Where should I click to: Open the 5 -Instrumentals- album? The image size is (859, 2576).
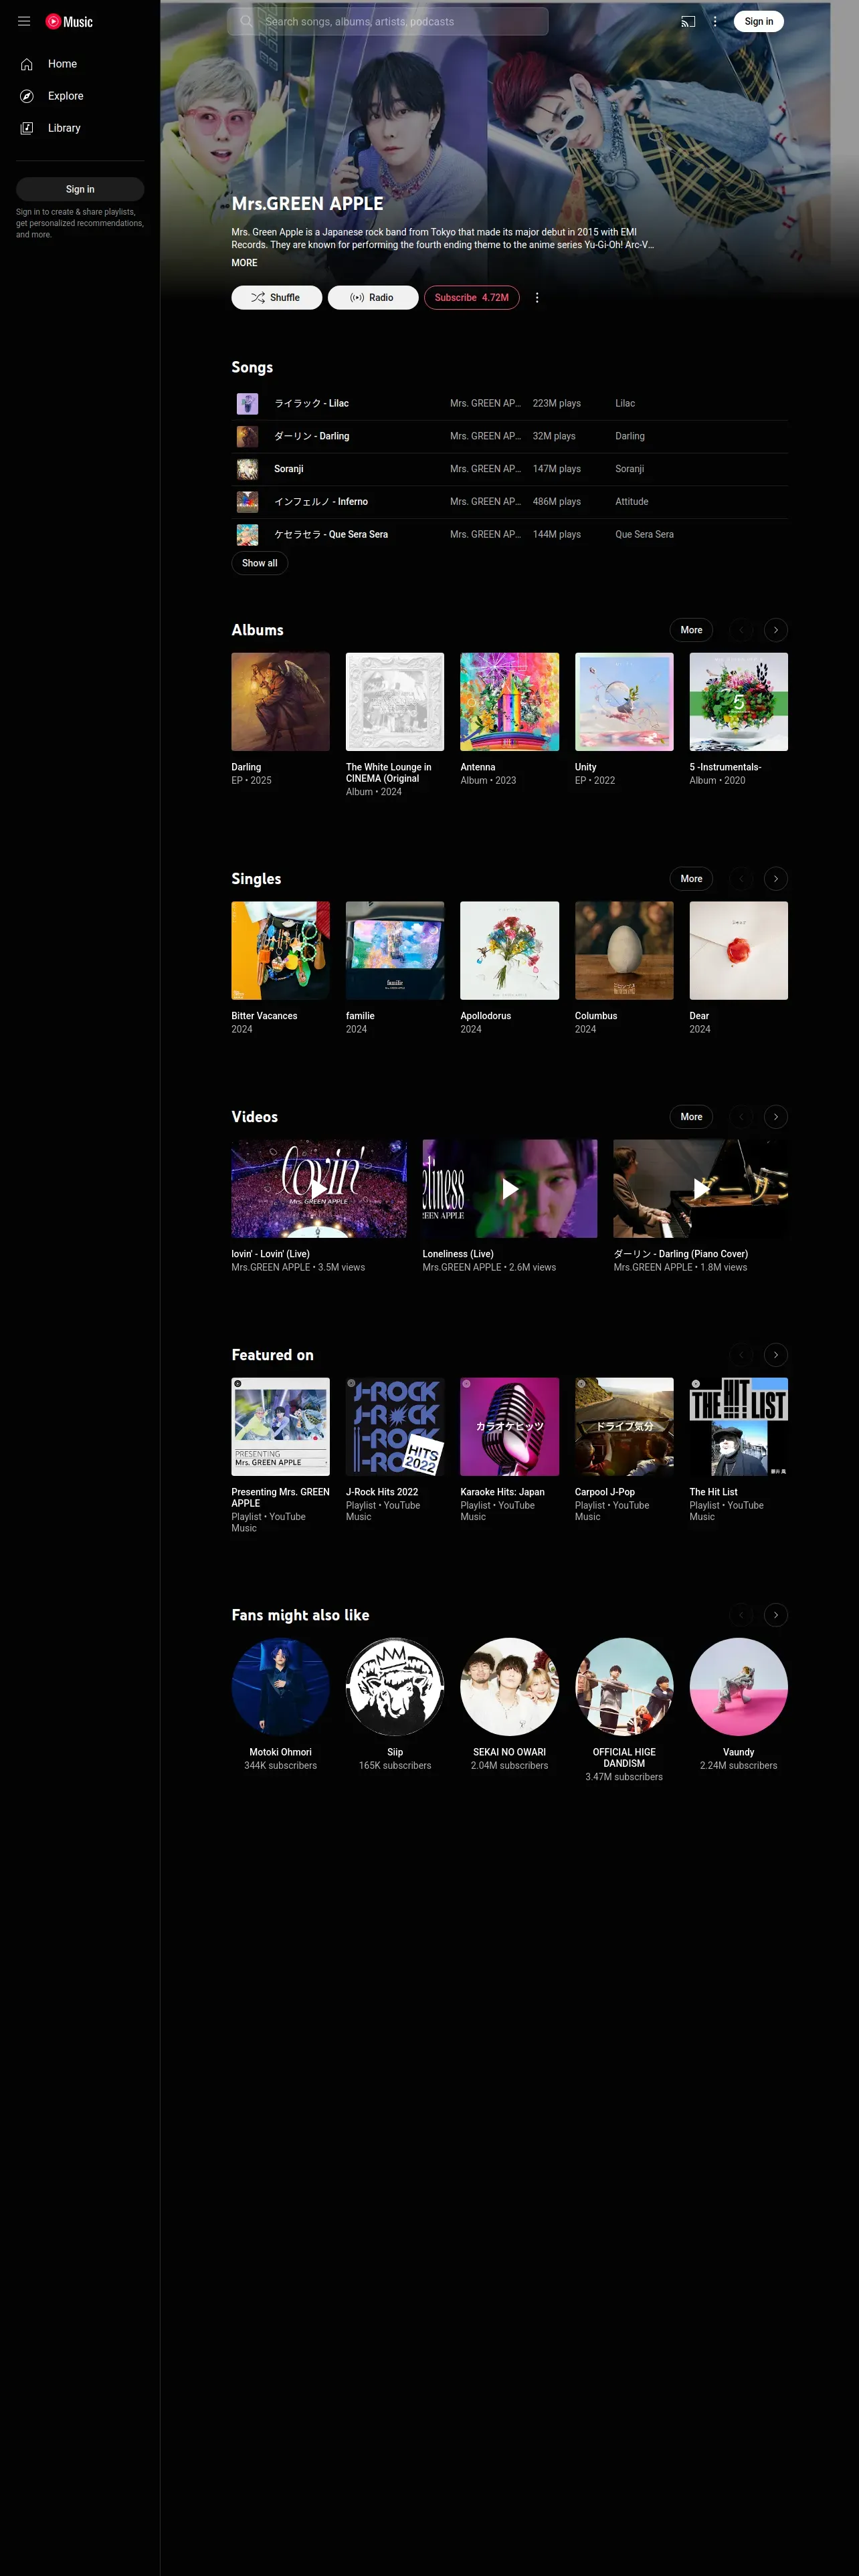[x=739, y=702]
